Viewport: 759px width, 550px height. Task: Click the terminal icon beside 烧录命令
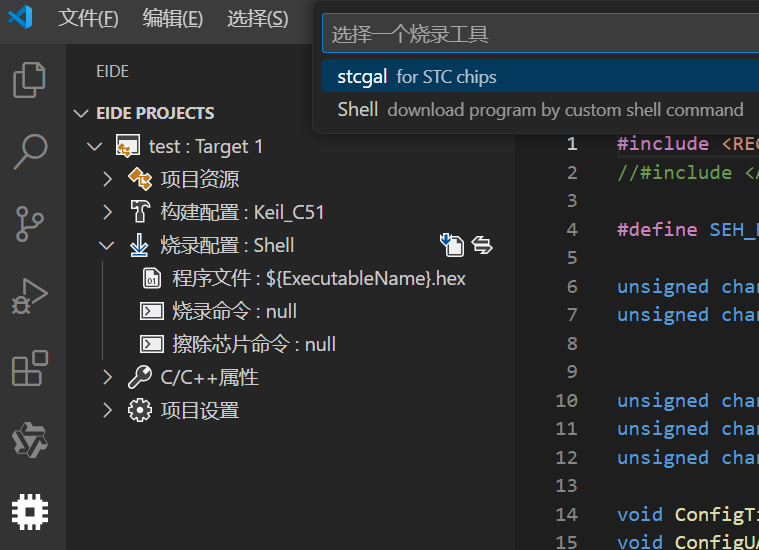pyautogui.click(x=152, y=311)
